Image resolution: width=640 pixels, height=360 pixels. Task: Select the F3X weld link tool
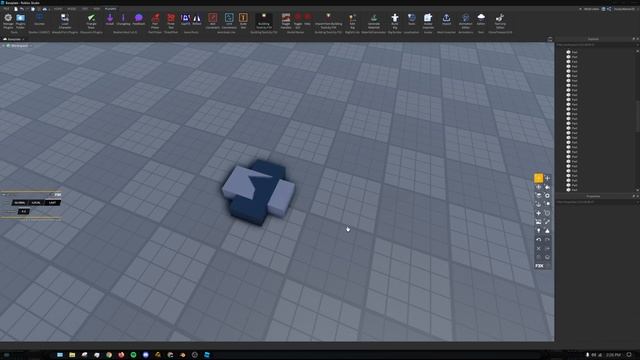(547, 222)
